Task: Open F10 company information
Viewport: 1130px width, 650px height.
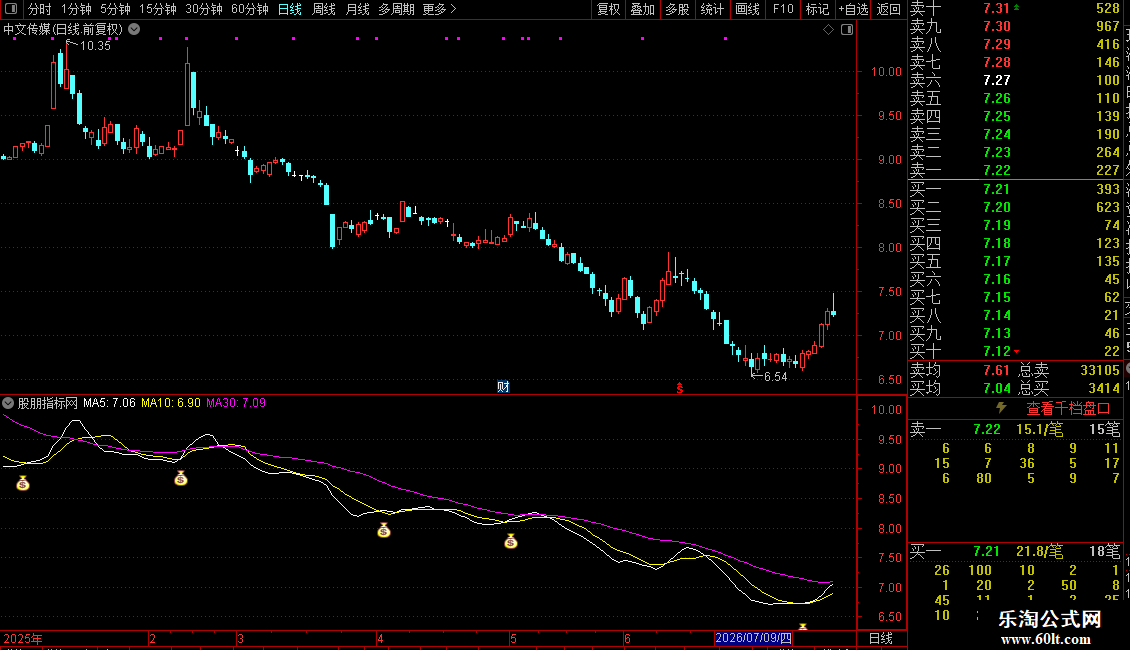Action: [x=783, y=9]
